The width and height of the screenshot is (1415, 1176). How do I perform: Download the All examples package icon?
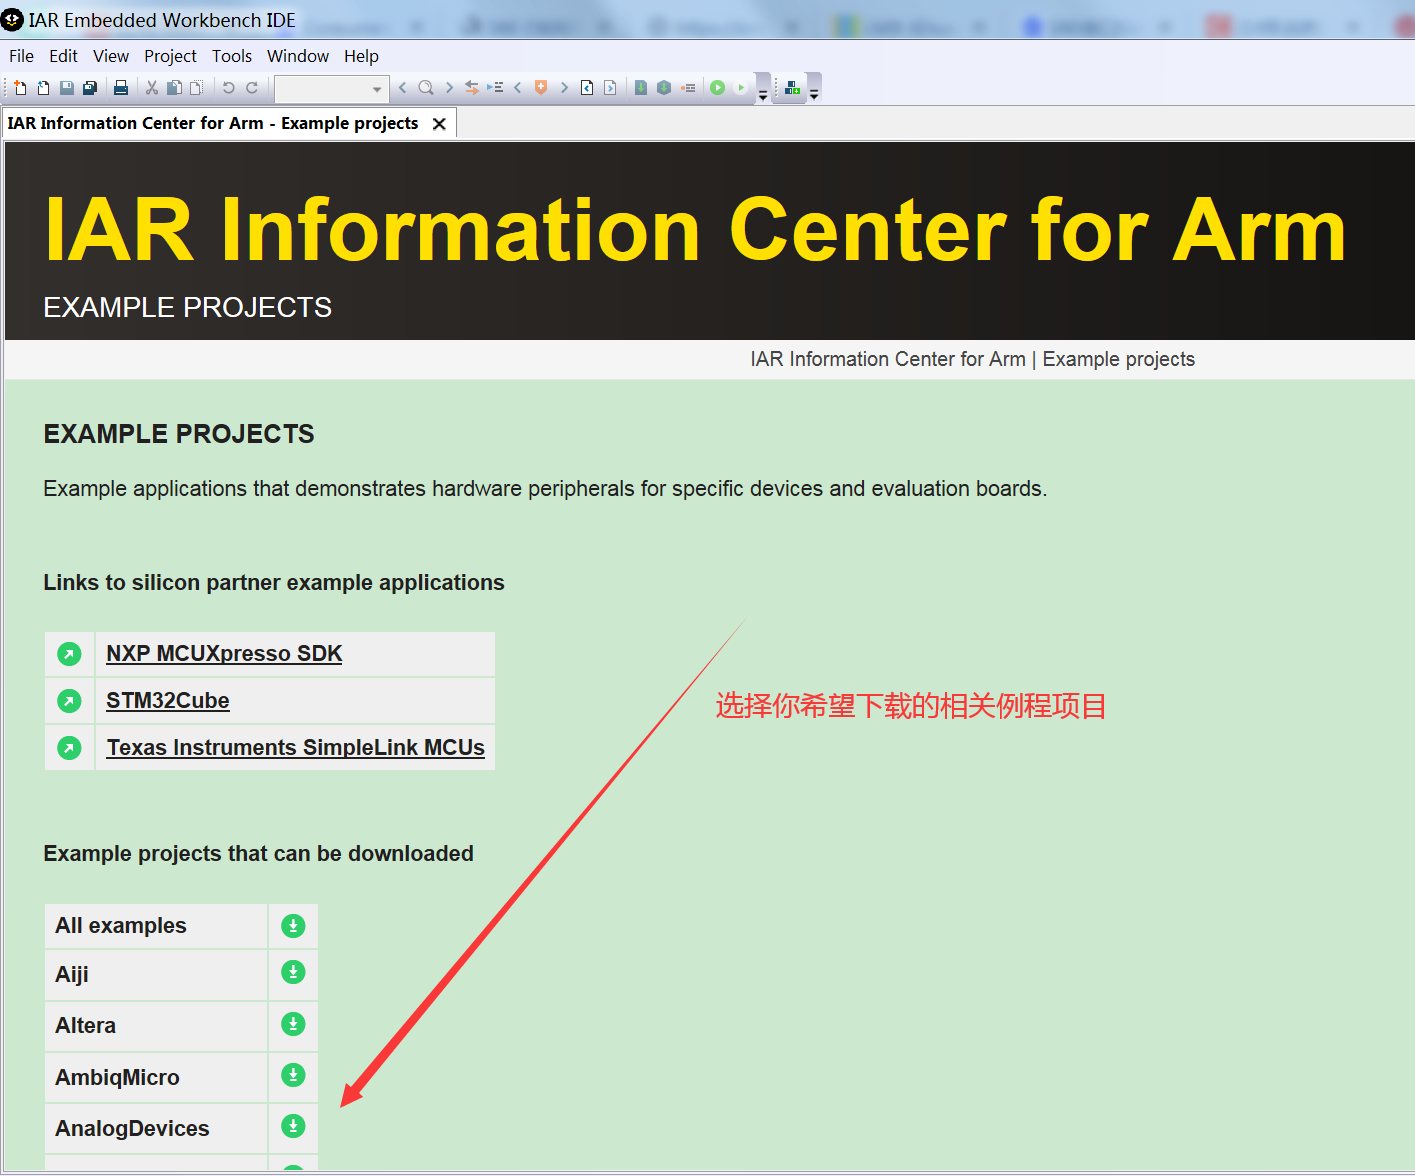coord(292,925)
